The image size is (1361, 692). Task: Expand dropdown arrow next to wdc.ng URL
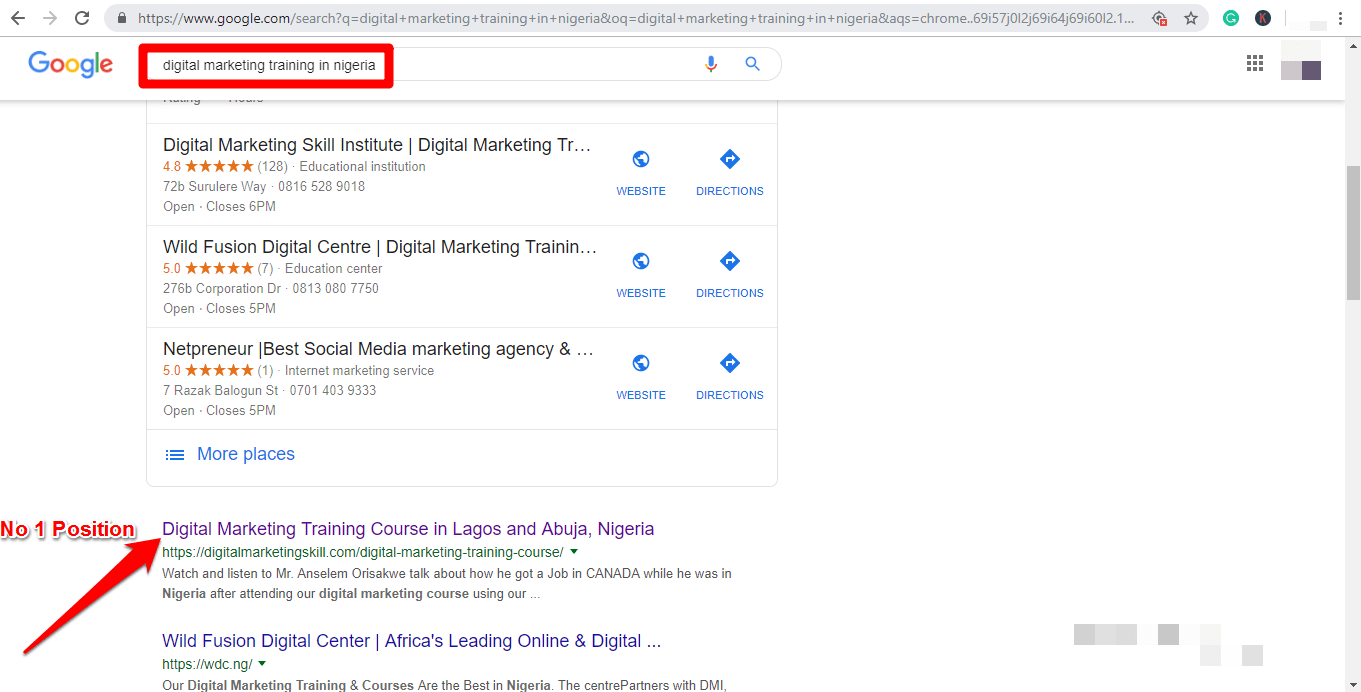(262, 664)
